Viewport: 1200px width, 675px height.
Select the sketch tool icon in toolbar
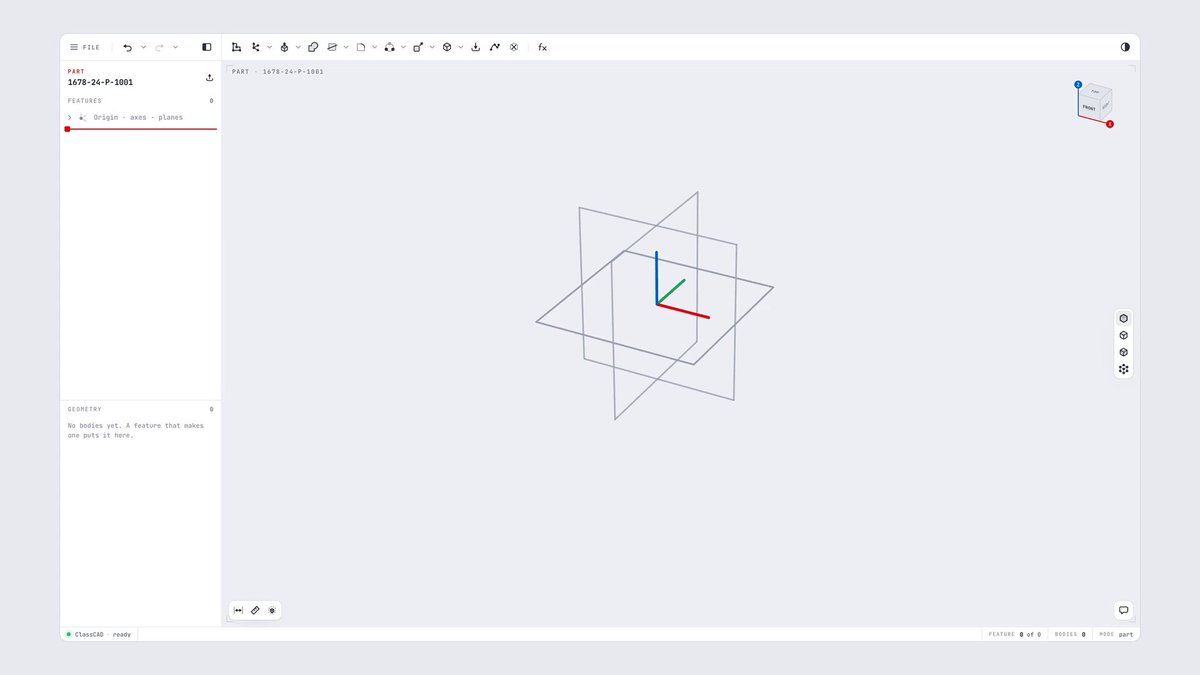coord(237,47)
